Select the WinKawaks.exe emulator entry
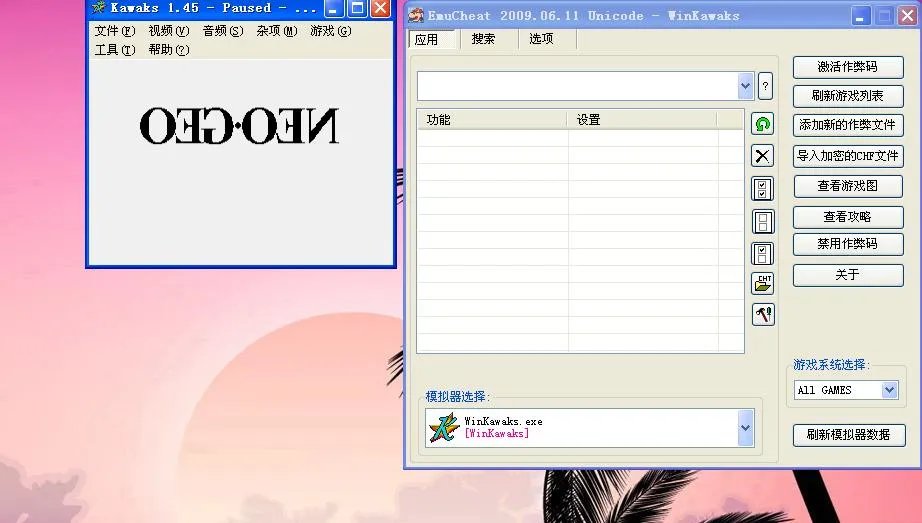The image size is (922, 523). click(582, 428)
